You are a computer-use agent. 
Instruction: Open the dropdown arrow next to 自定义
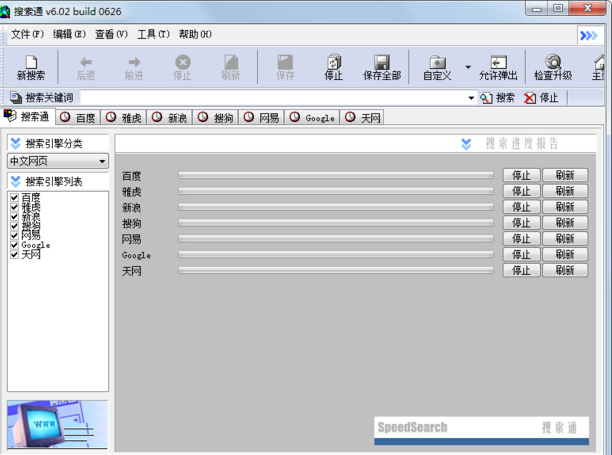[x=468, y=67]
